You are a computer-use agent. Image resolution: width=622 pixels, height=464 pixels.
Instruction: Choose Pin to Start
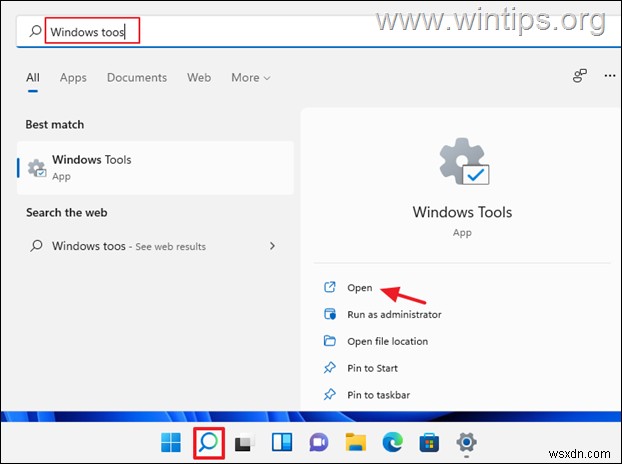point(372,368)
